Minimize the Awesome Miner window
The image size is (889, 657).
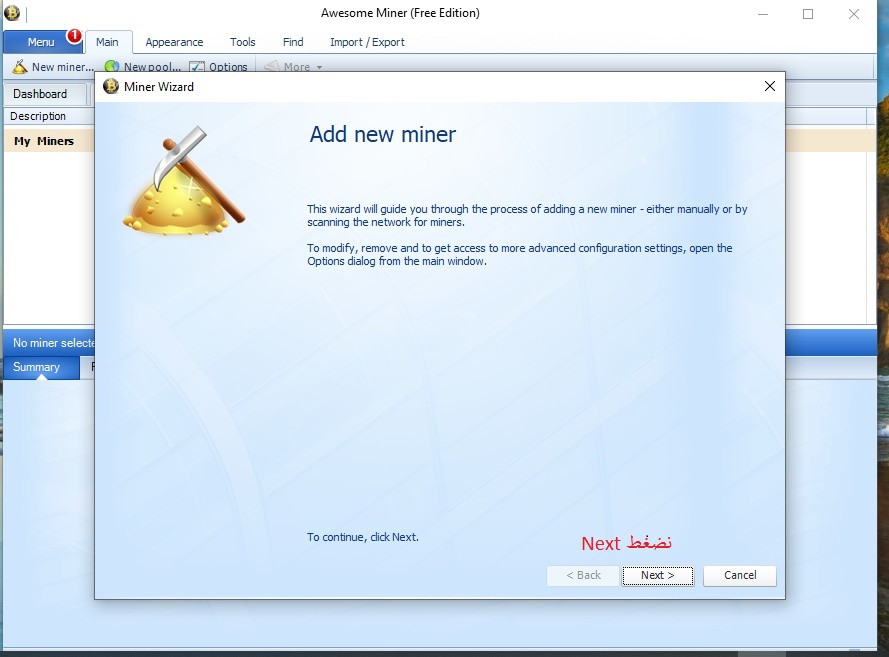click(763, 14)
